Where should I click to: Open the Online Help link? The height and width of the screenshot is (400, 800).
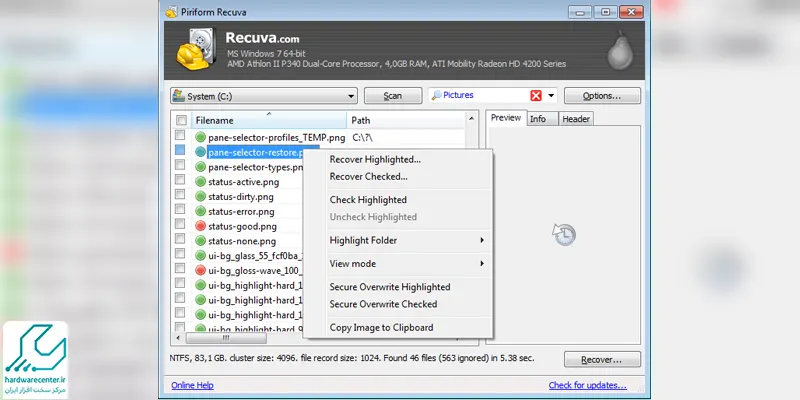pos(192,385)
